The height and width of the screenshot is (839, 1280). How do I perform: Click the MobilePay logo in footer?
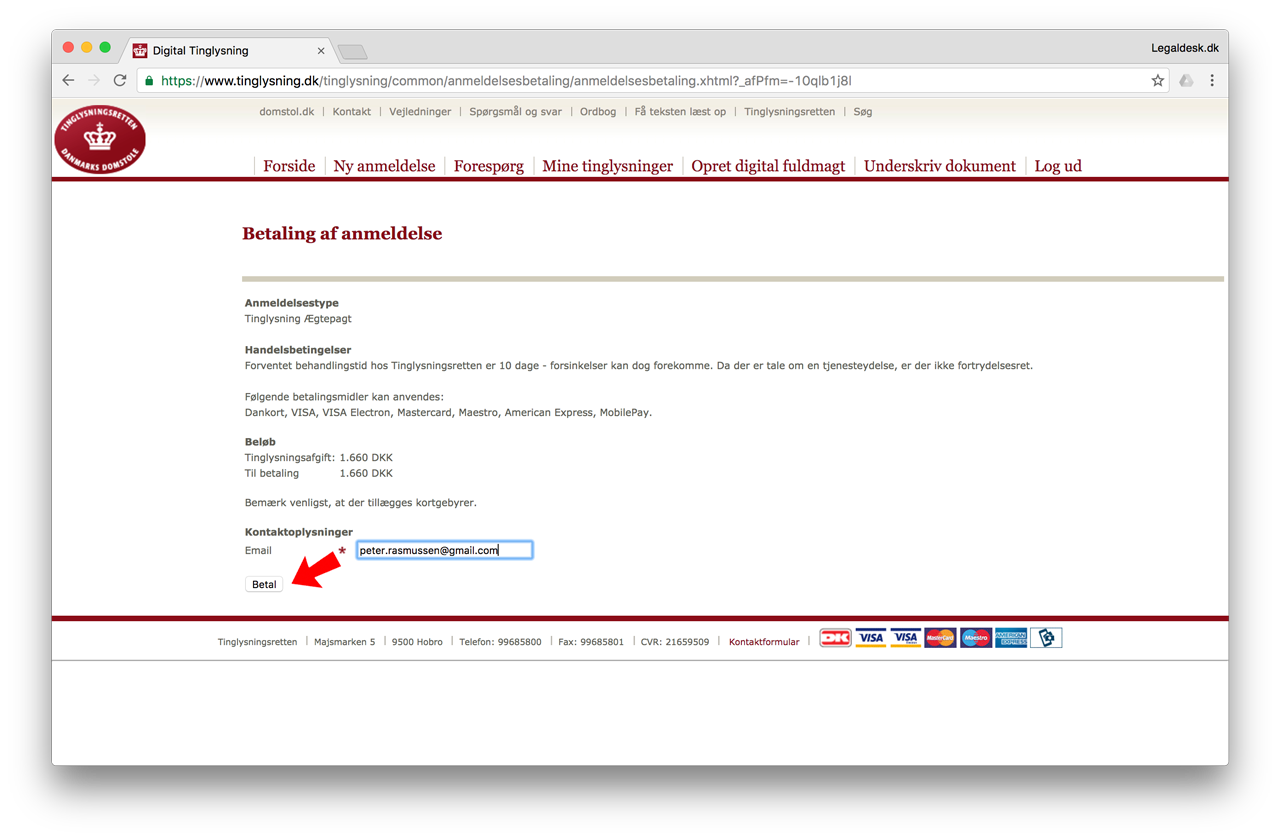(x=1046, y=638)
